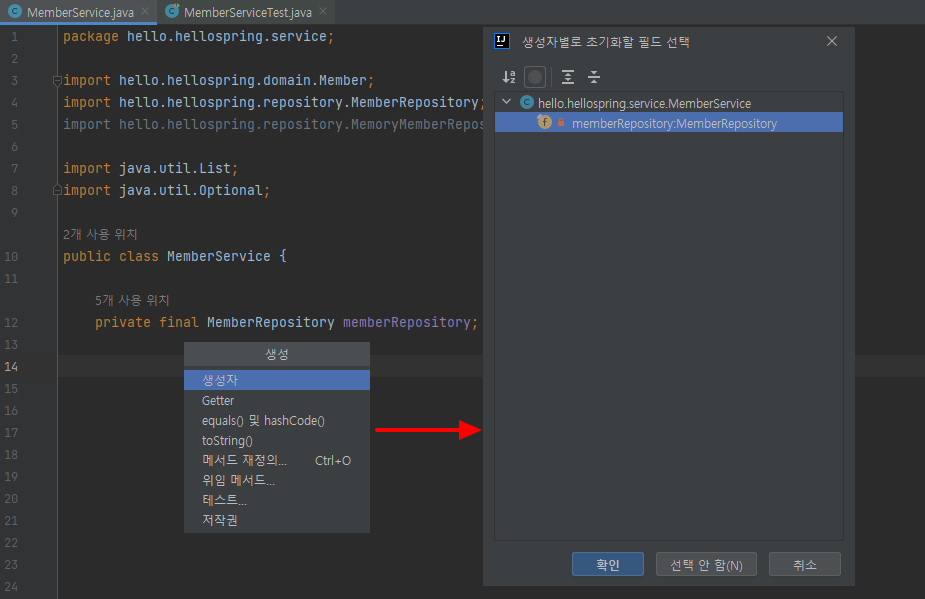The height and width of the screenshot is (599, 925).
Task: Choose 메서드 재정의... in the 생성 menu
Action: click(x=277, y=461)
